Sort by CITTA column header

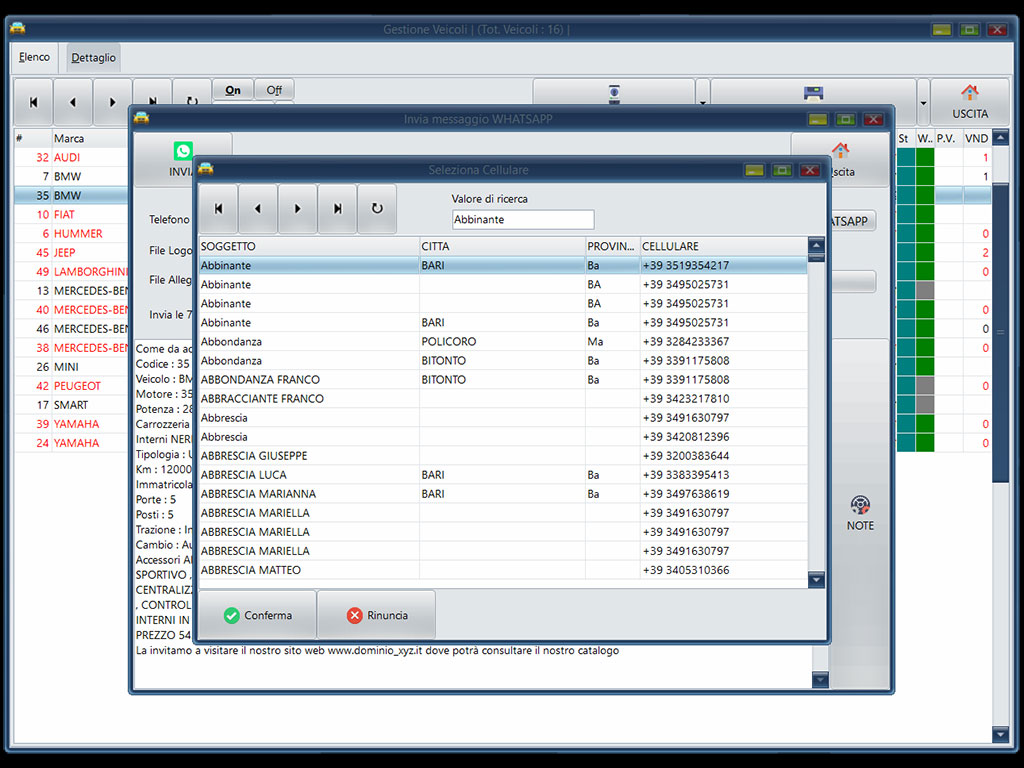[502, 246]
